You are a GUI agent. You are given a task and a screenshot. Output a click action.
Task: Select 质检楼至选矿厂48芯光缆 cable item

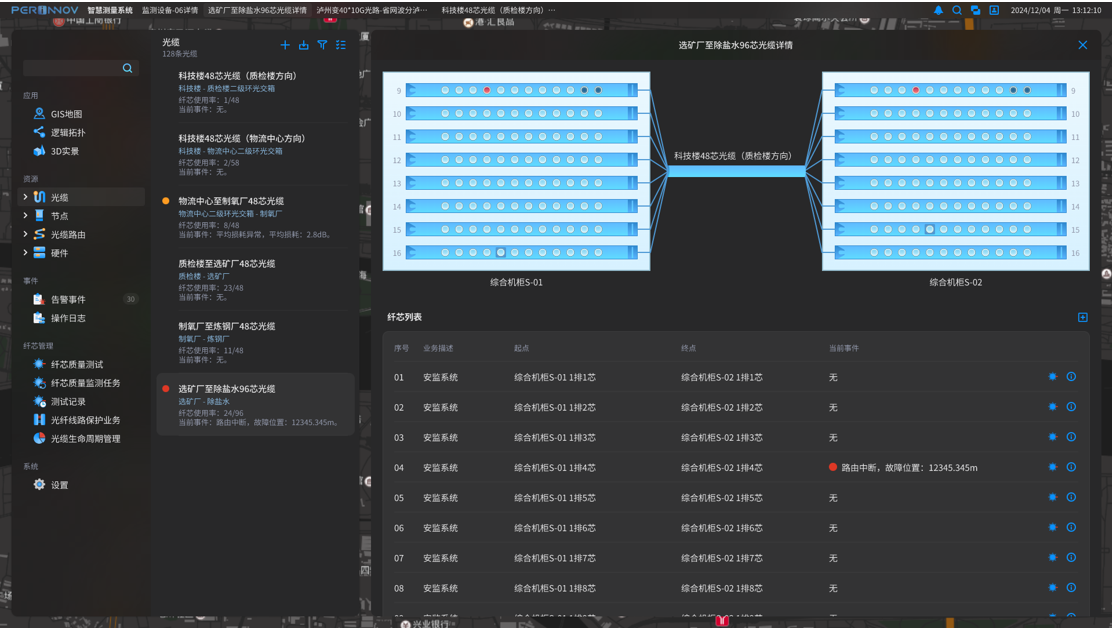click(255, 279)
